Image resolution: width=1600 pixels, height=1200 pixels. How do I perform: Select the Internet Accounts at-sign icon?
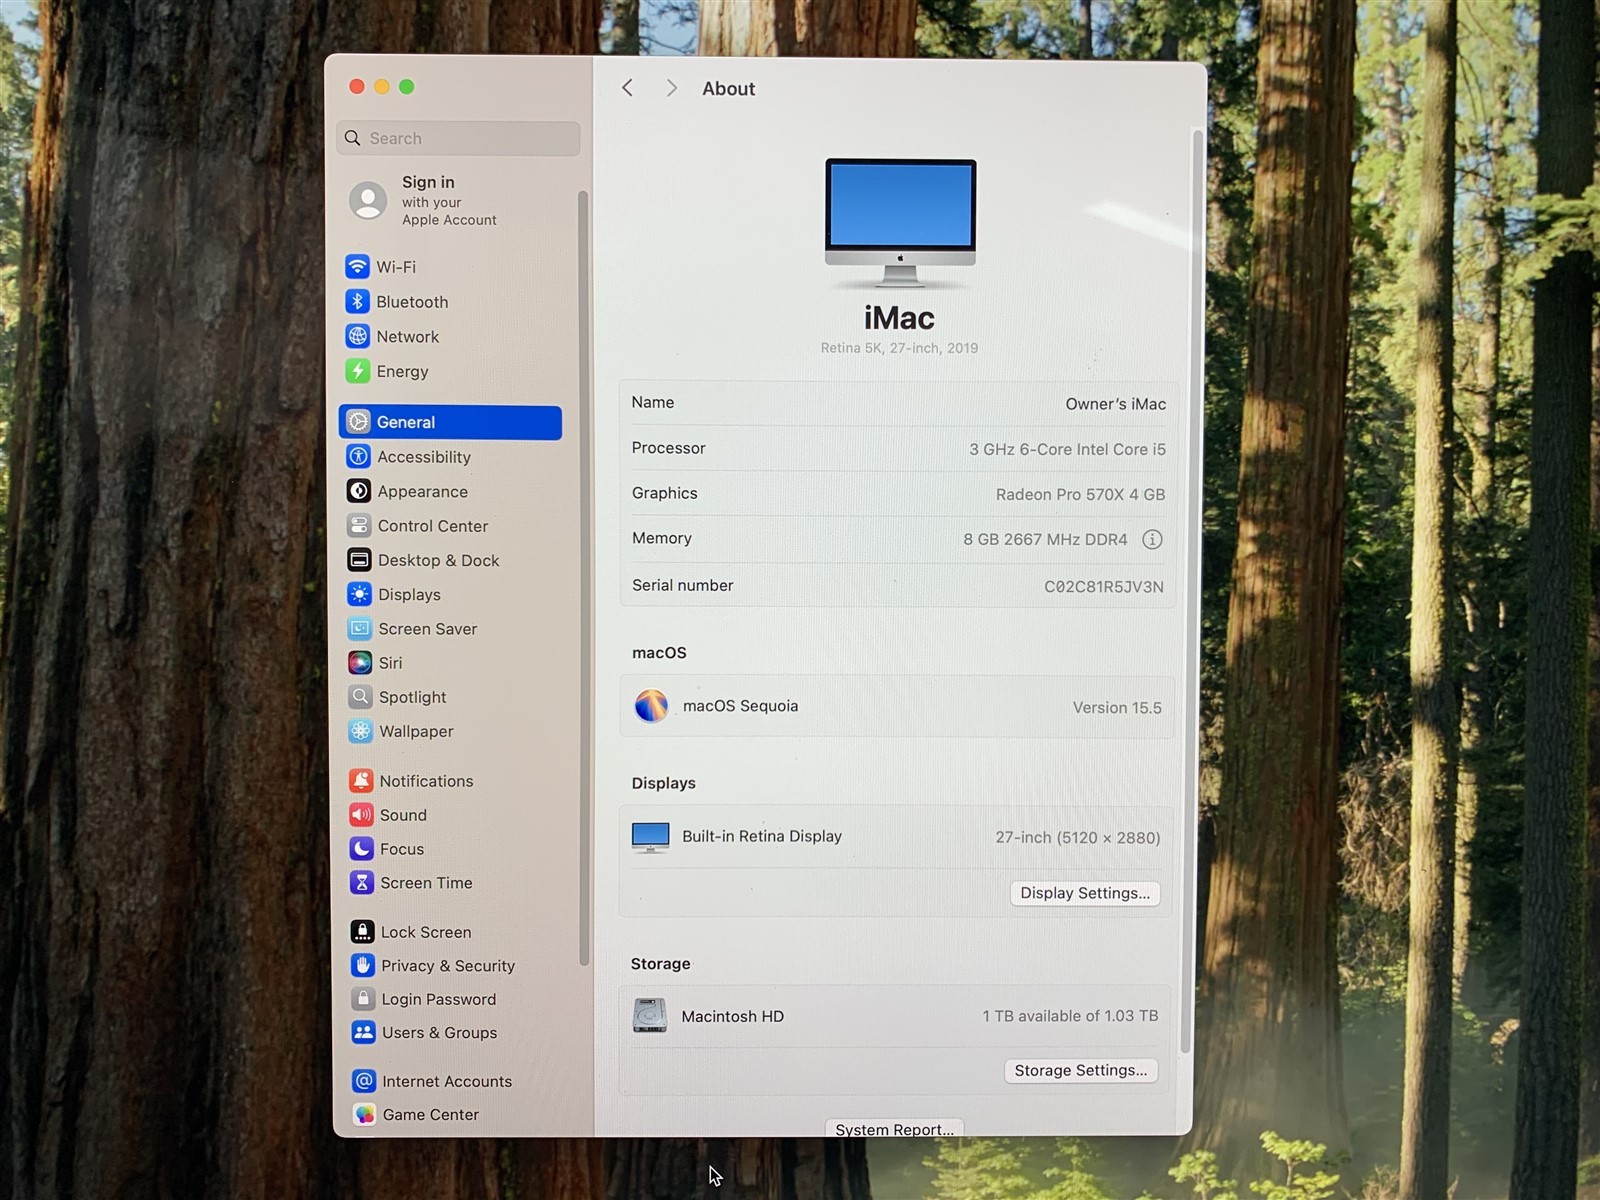point(364,1081)
